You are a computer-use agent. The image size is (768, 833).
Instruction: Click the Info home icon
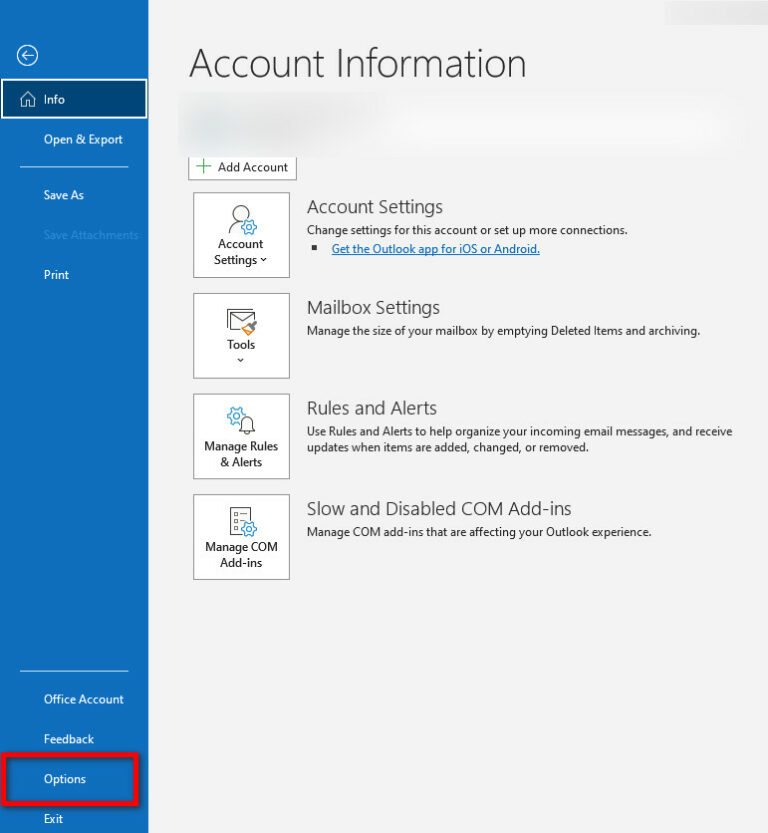pos(28,99)
